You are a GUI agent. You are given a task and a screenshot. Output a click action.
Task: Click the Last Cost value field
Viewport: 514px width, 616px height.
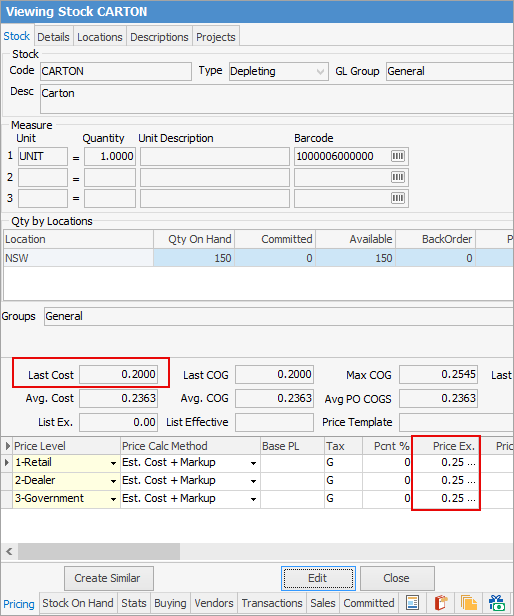118,374
